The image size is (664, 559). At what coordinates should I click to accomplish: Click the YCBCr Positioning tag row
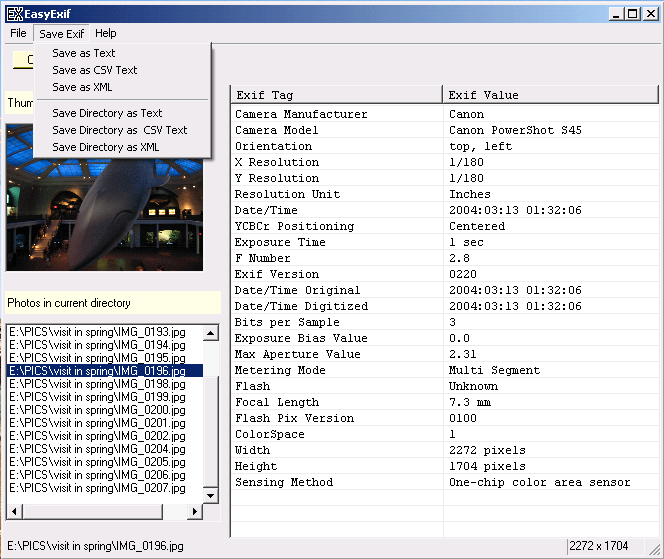point(338,226)
